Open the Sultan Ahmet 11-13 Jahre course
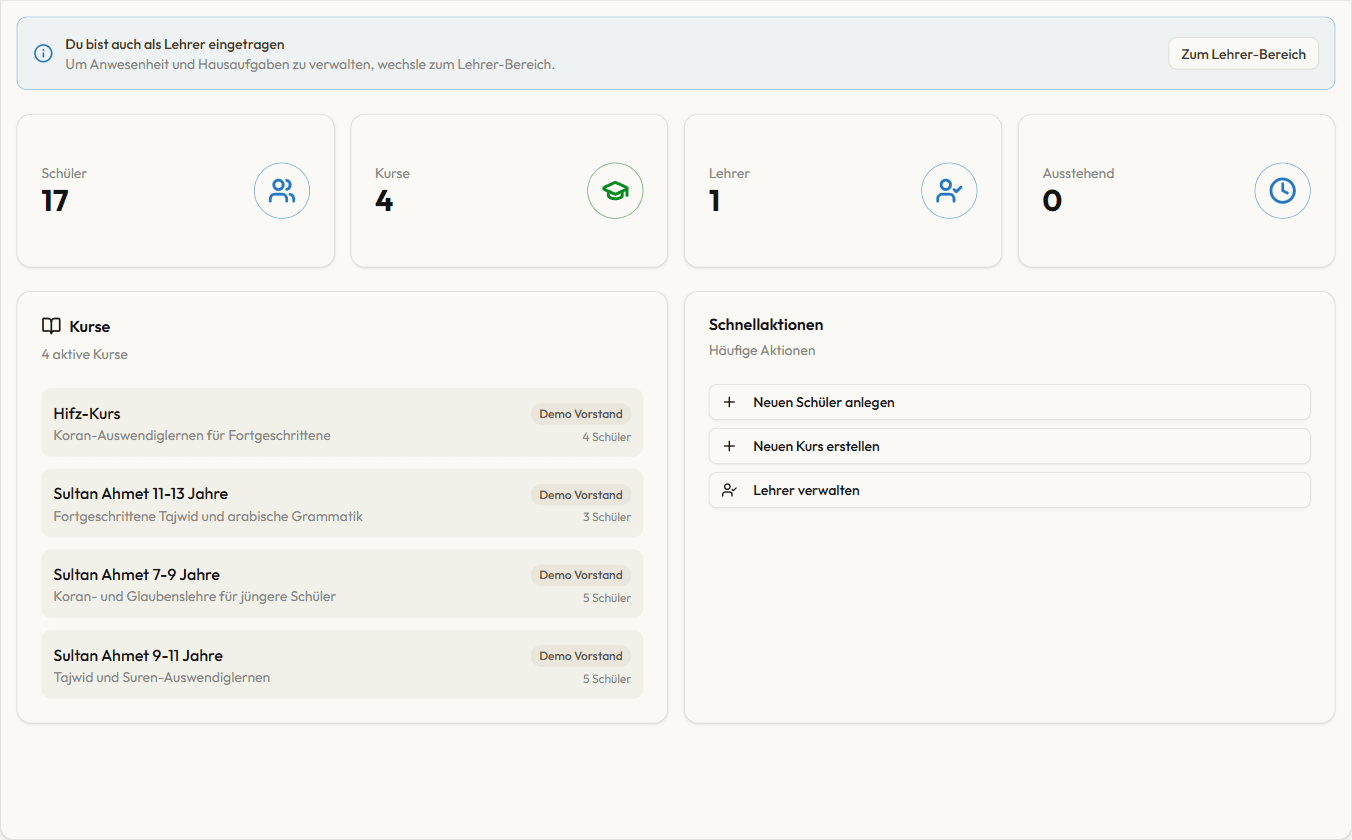The image size is (1352, 840). [x=342, y=503]
